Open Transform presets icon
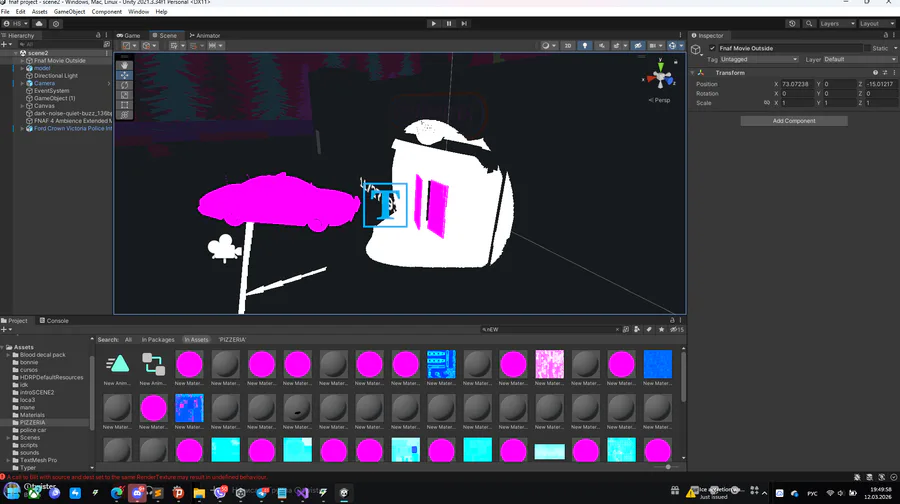 pos(885,73)
